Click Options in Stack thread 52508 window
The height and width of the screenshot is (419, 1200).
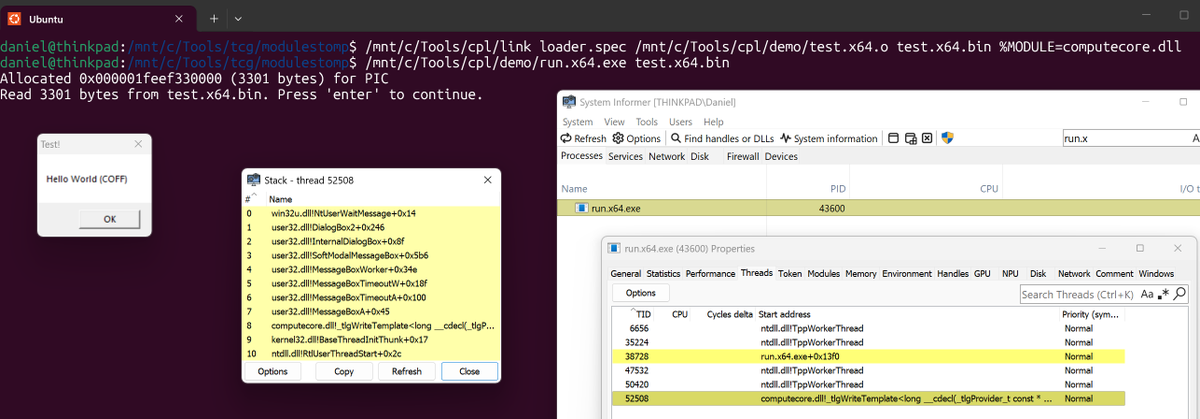coord(272,371)
